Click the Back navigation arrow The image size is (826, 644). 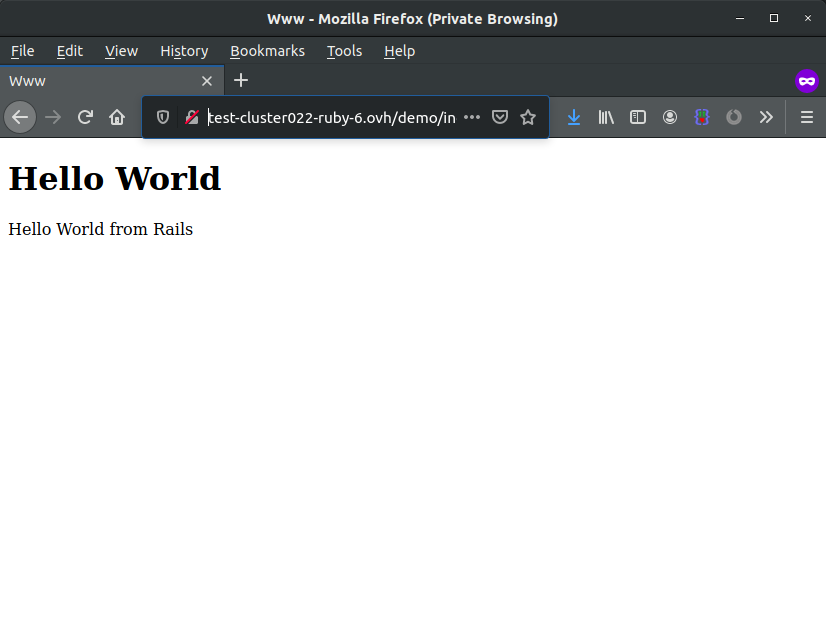[x=20, y=117]
